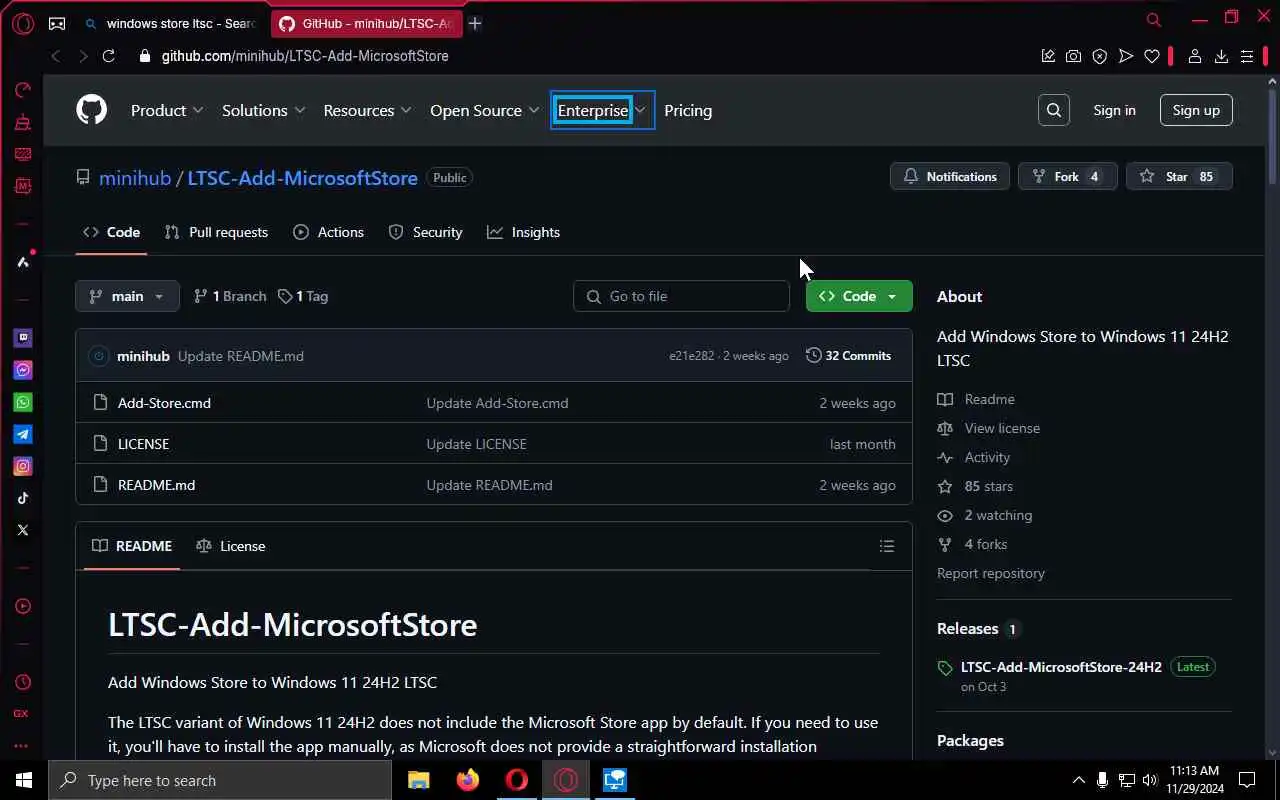
Task: Open the Pull requests tab
Action: (x=216, y=232)
